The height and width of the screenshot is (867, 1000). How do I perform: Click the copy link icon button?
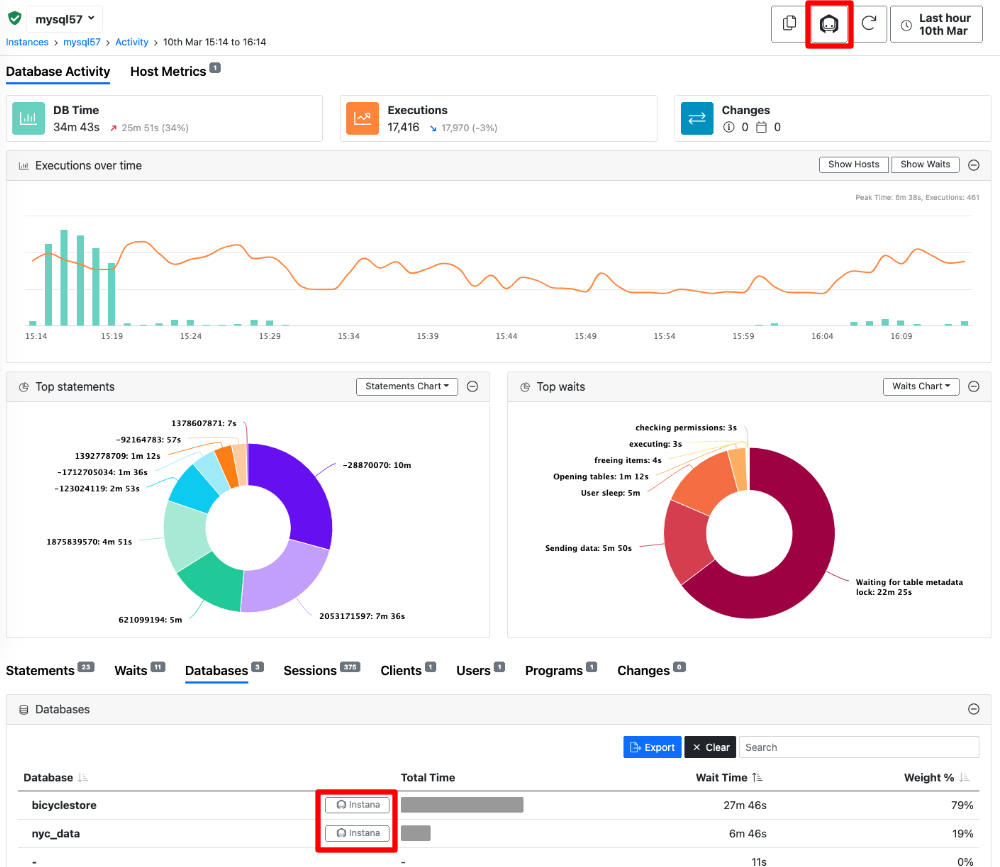tap(789, 24)
